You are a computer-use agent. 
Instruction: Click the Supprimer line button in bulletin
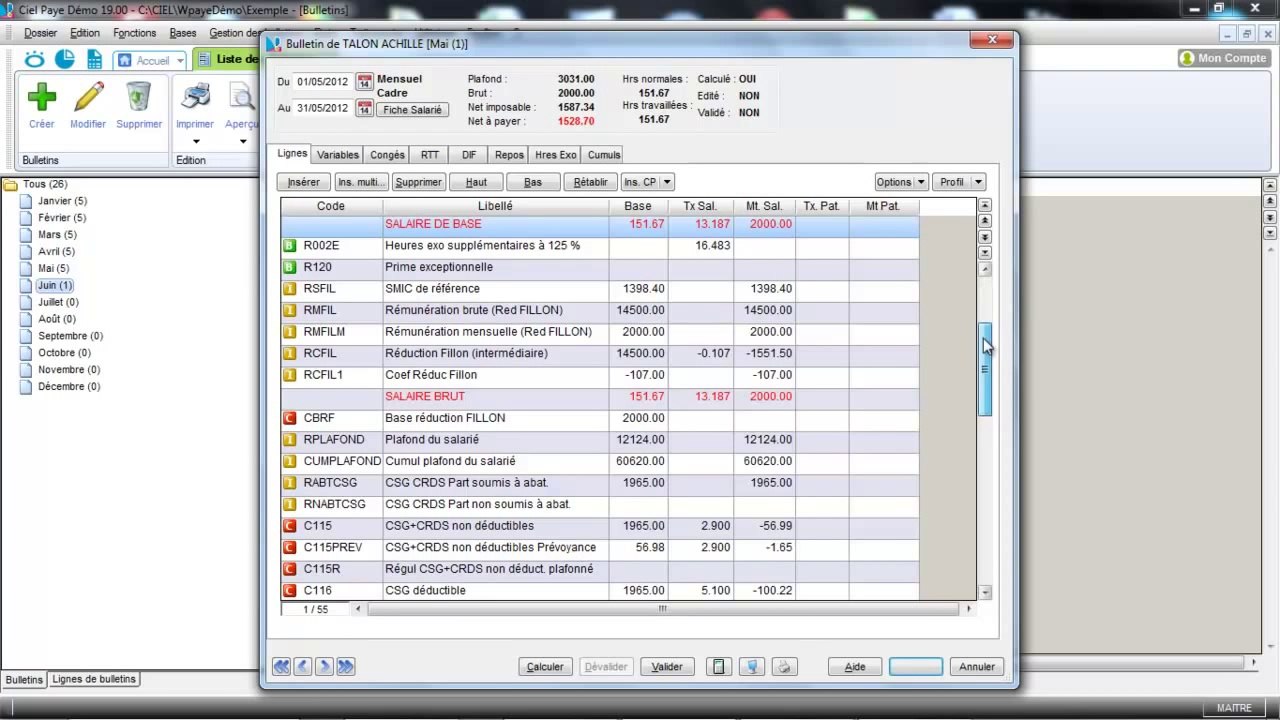pyautogui.click(x=418, y=182)
